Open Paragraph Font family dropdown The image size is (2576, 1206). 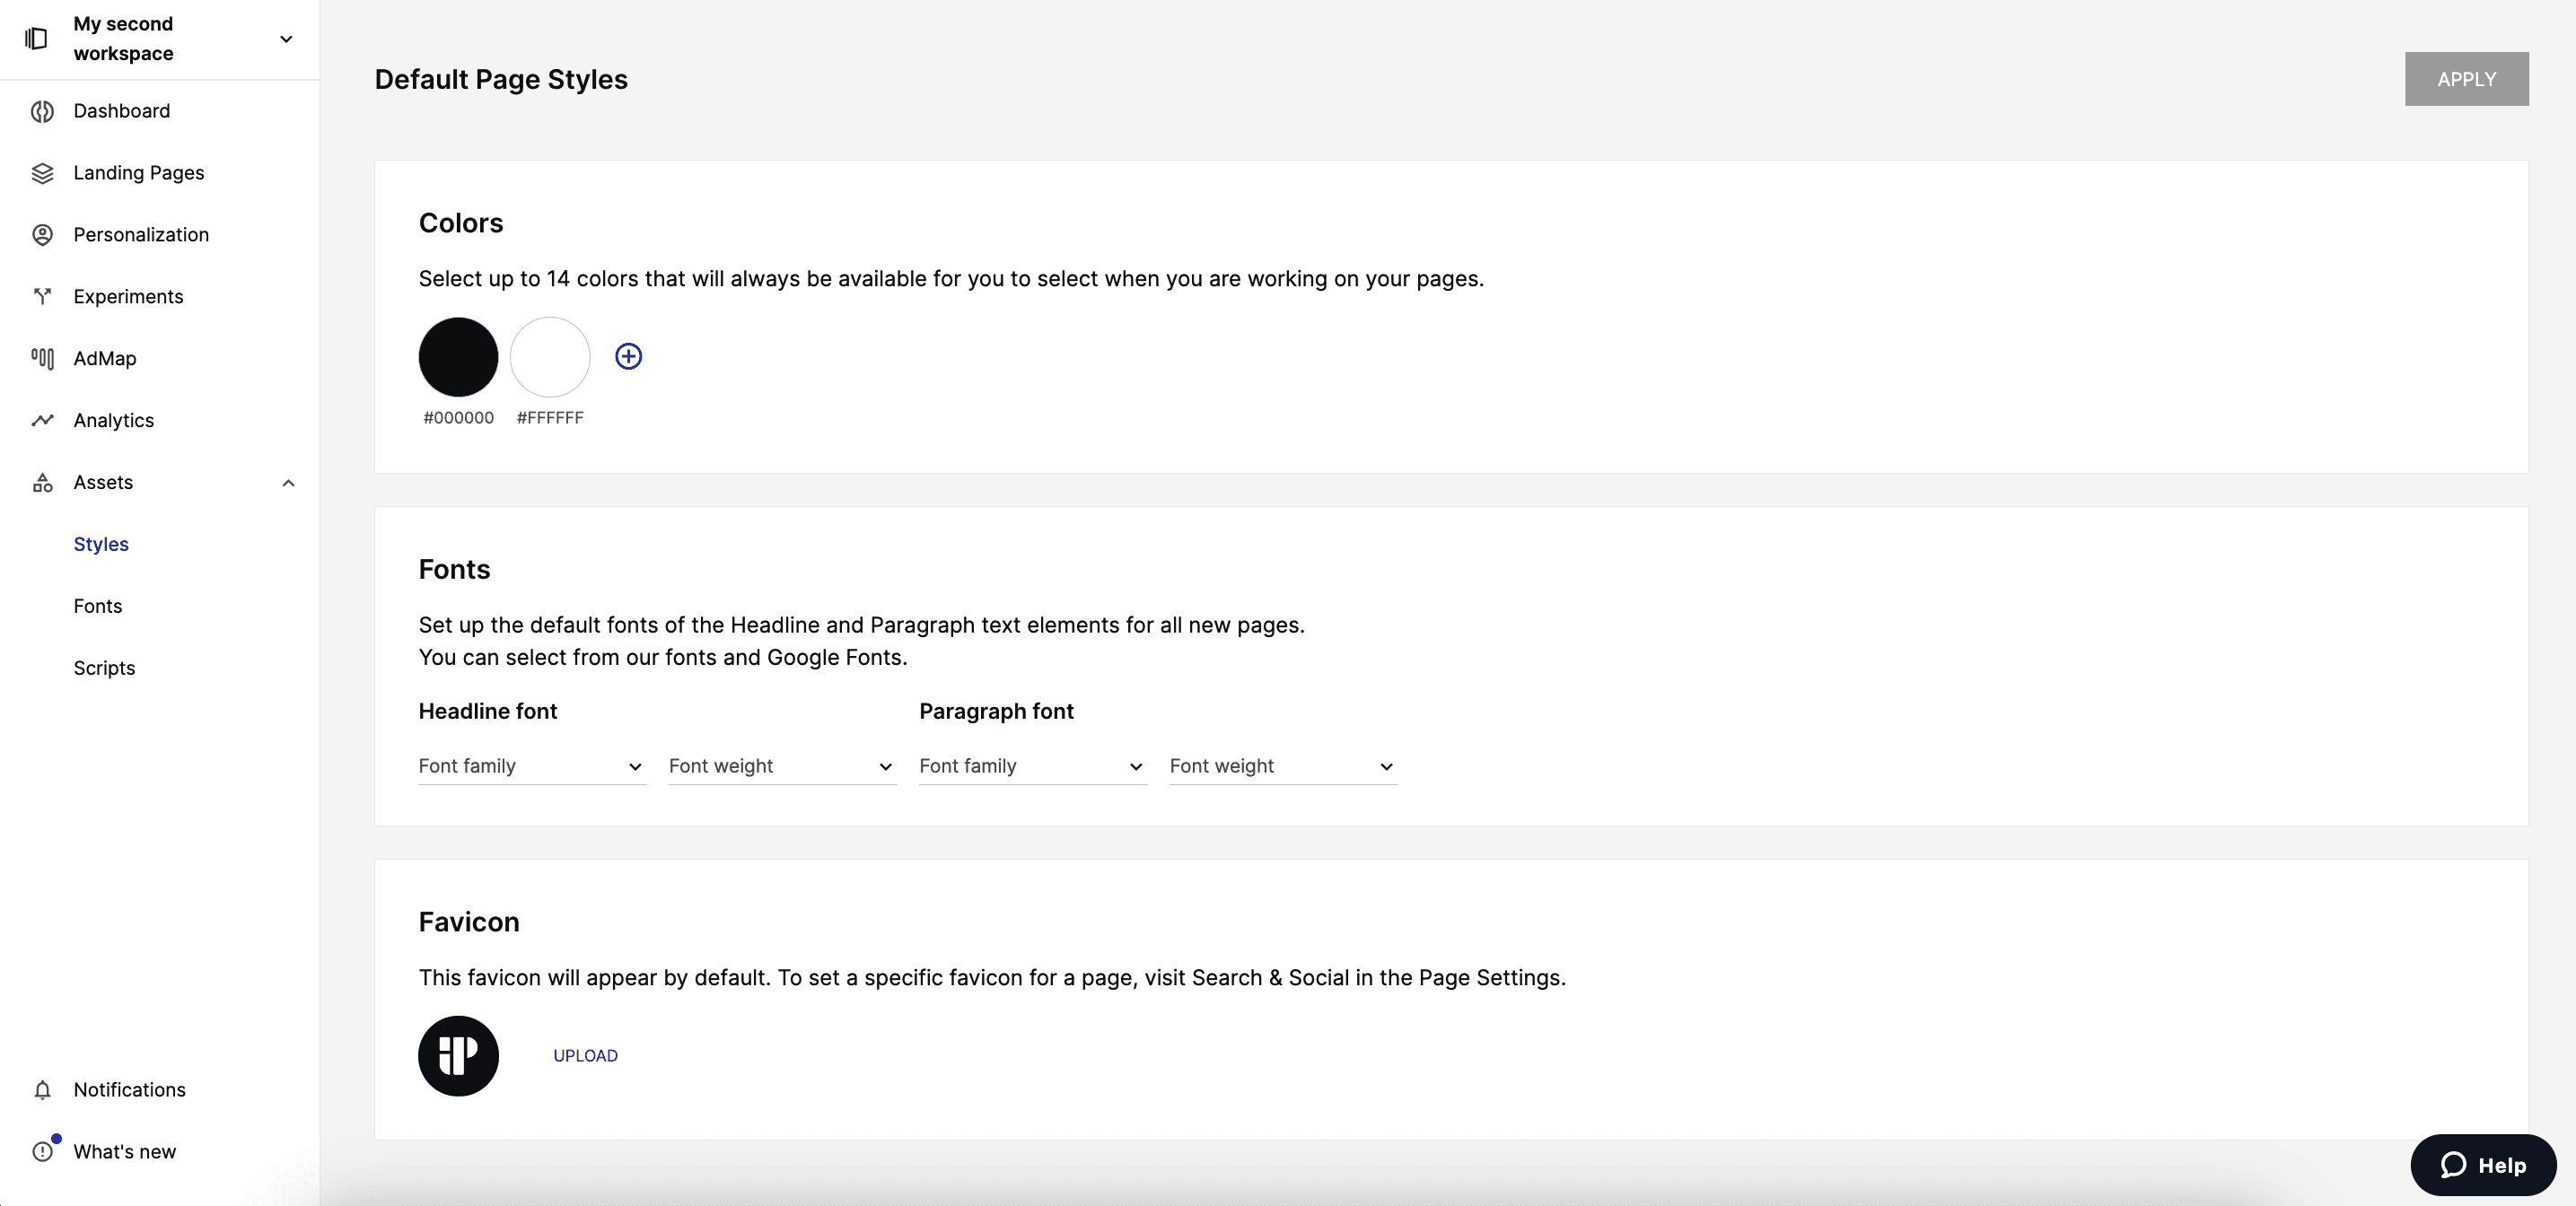[1033, 767]
